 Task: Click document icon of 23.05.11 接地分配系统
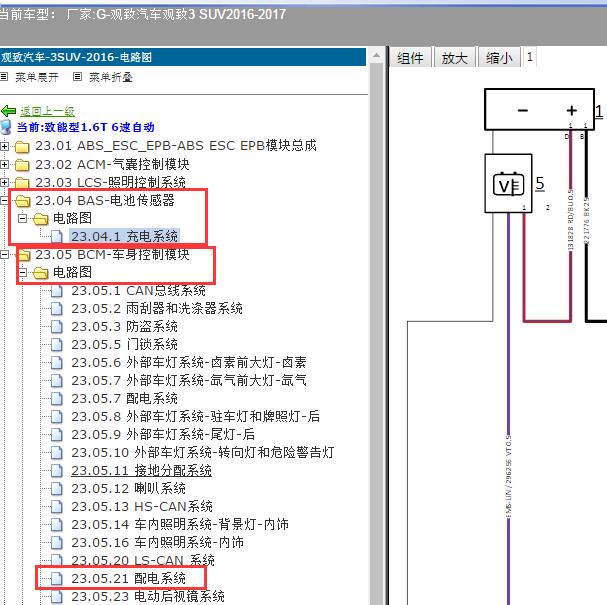click(57, 471)
